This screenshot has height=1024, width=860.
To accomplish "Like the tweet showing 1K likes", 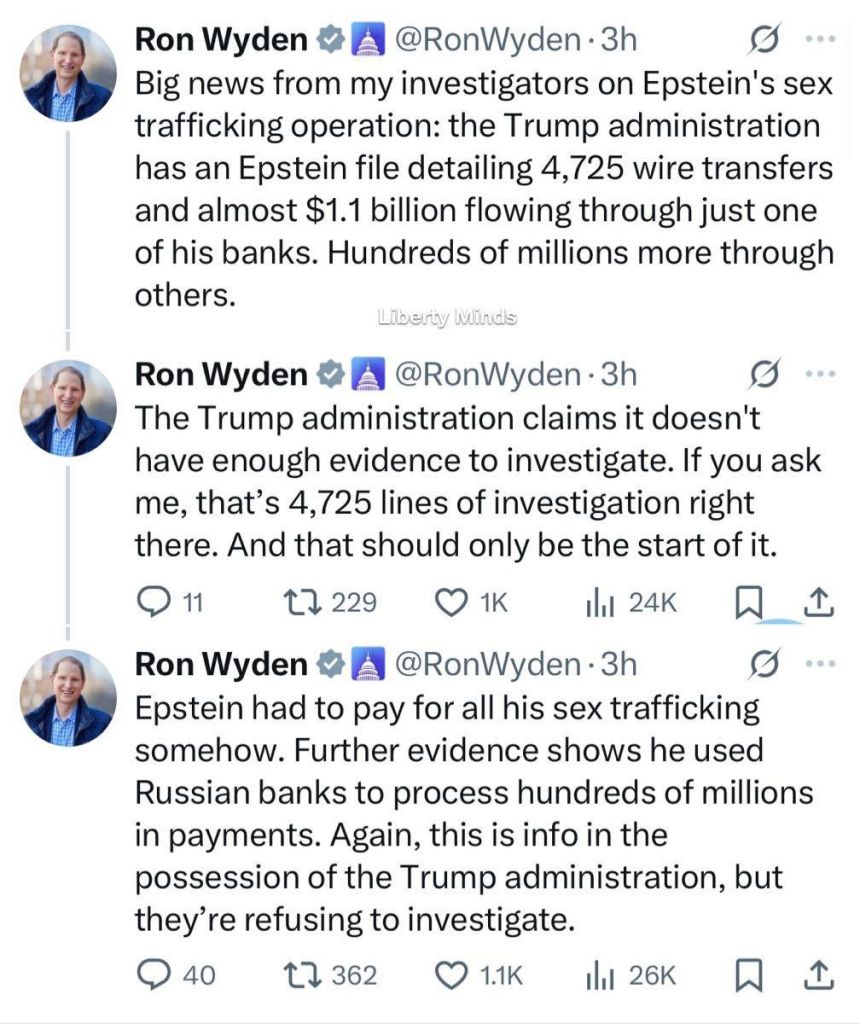I will point(452,602).
